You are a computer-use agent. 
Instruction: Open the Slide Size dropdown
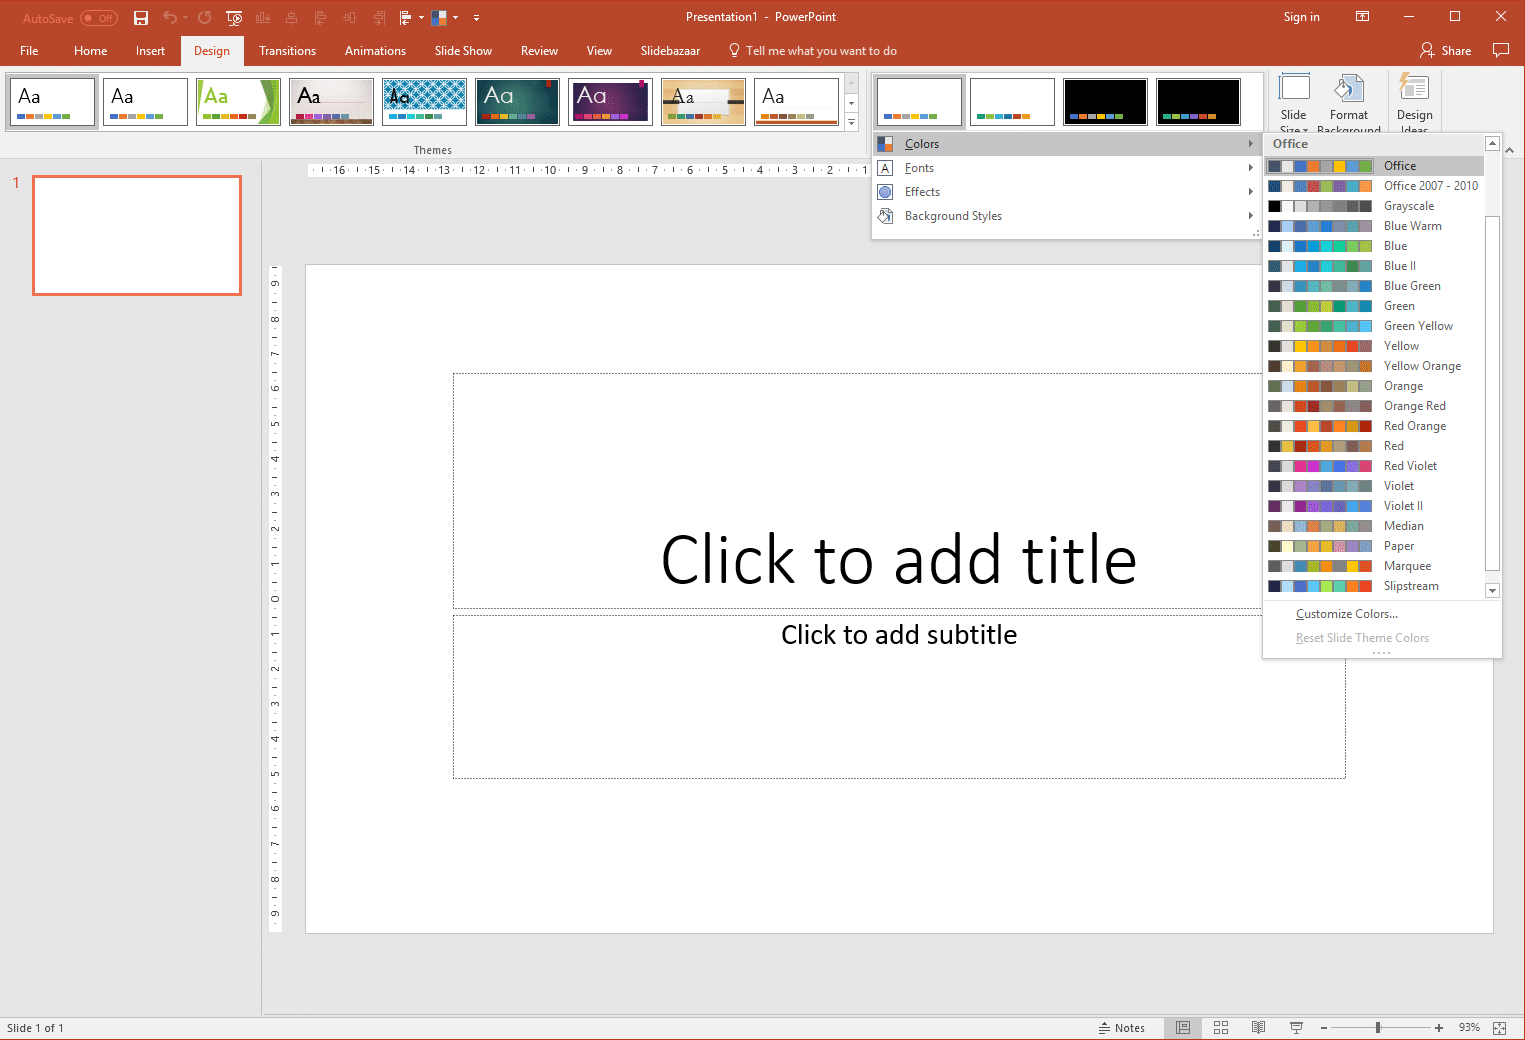click(x=1293, y=100)
